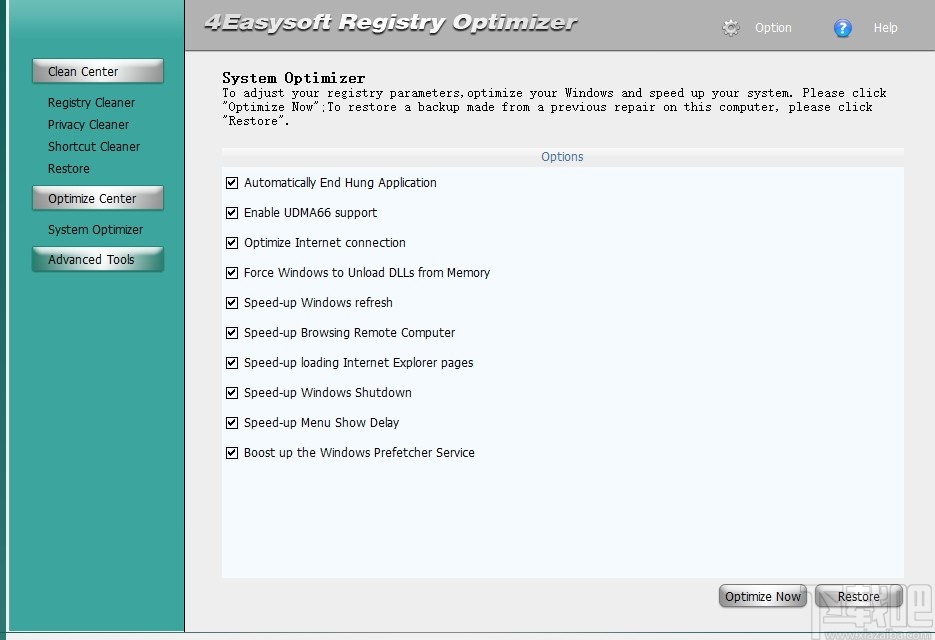Disable Speed-up Browsing Remote Computer
Screen dimensions: 935x640
point(231,332)
